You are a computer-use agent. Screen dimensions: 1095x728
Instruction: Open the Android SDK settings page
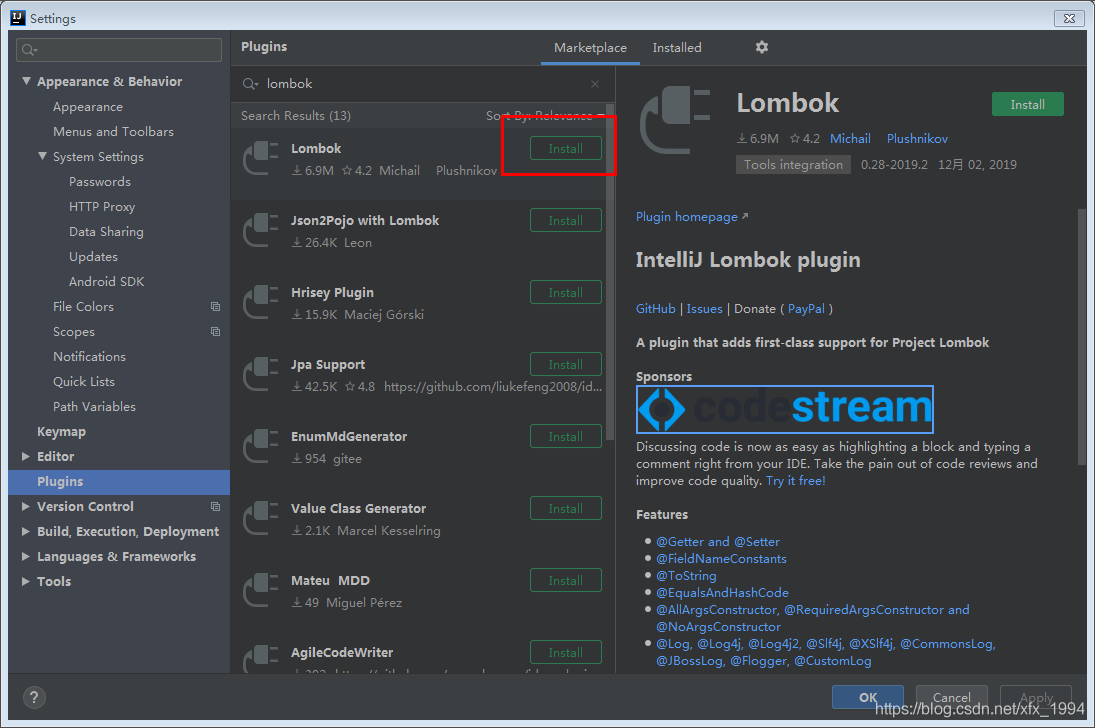(x=106, y=282)
